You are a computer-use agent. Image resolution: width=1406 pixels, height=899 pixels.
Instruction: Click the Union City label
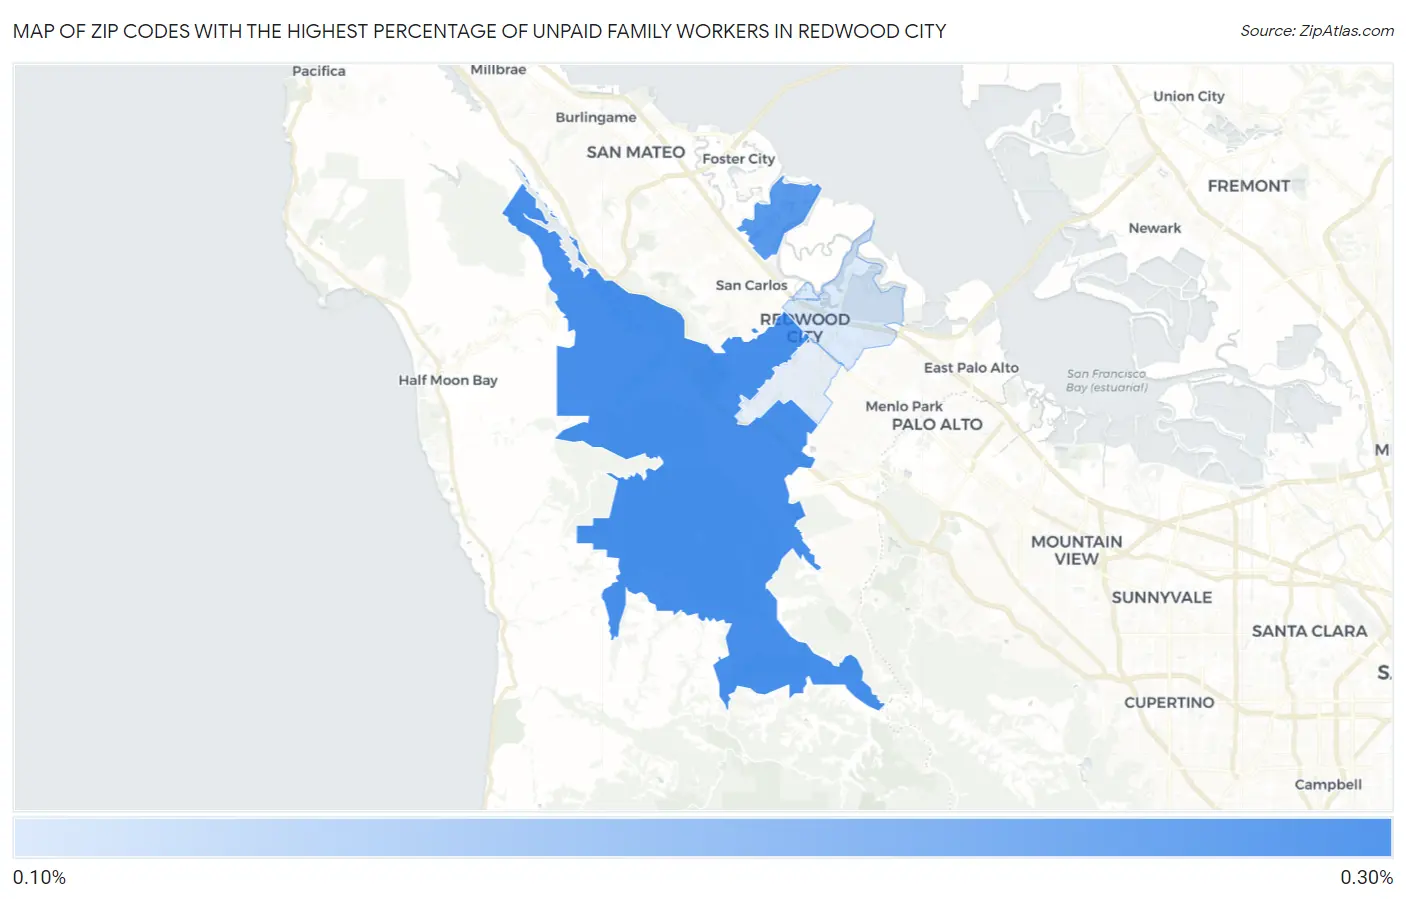[1189, 97]
